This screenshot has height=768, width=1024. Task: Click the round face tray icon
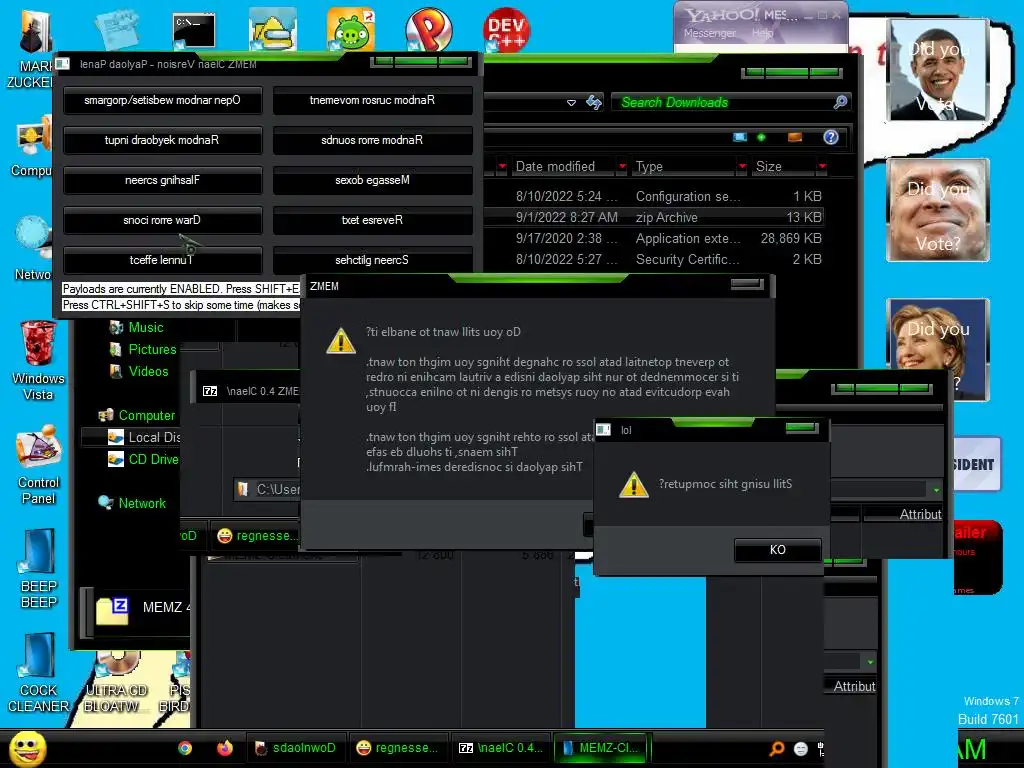click(801, 749)
